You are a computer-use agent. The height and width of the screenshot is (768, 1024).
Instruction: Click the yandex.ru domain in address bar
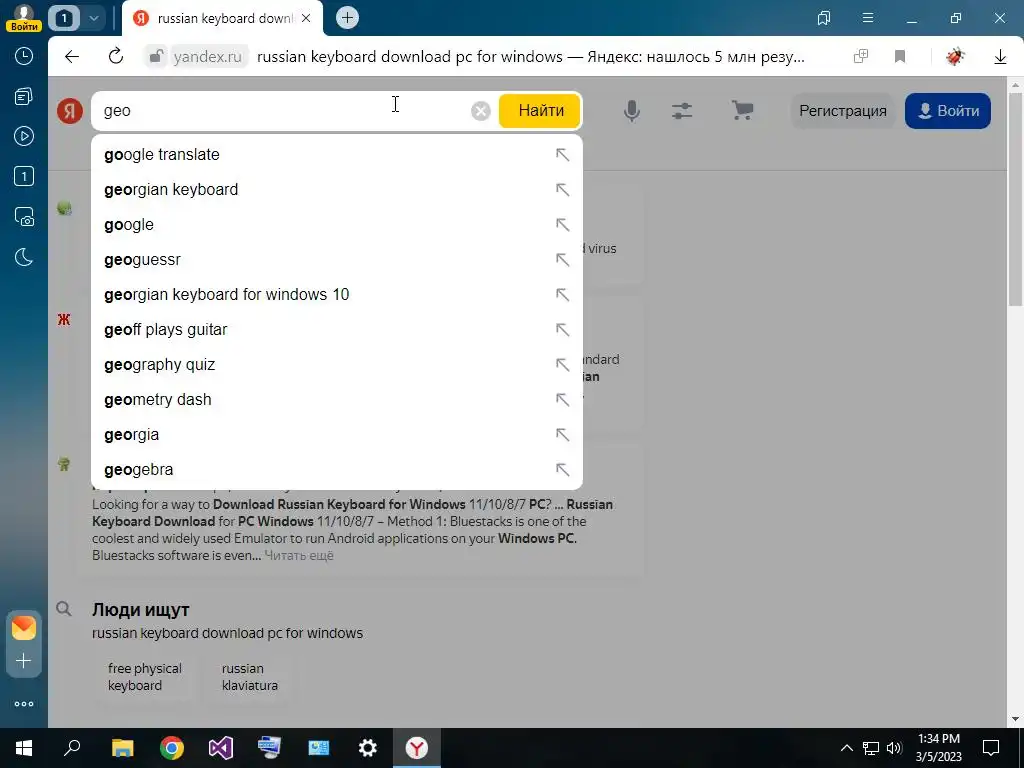tap(208, 57)
